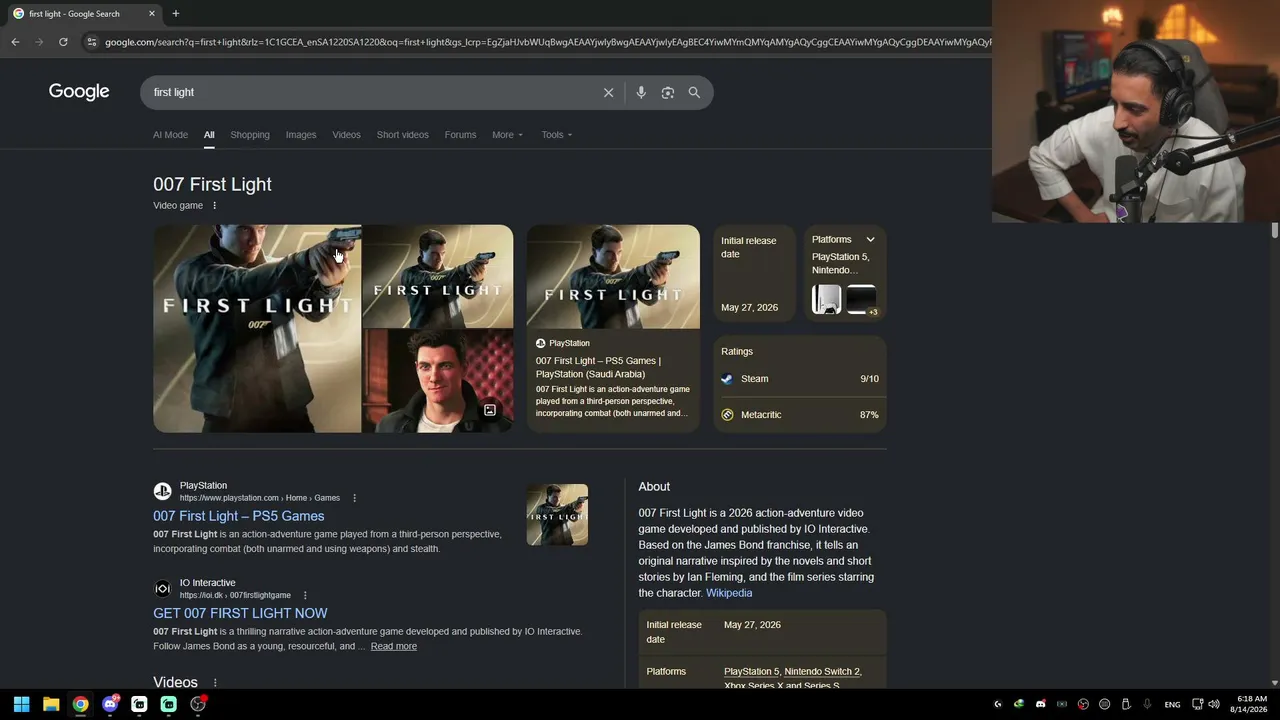
Task: Open the Nintendo Switch 2 platform link
Action: (822, 672)
